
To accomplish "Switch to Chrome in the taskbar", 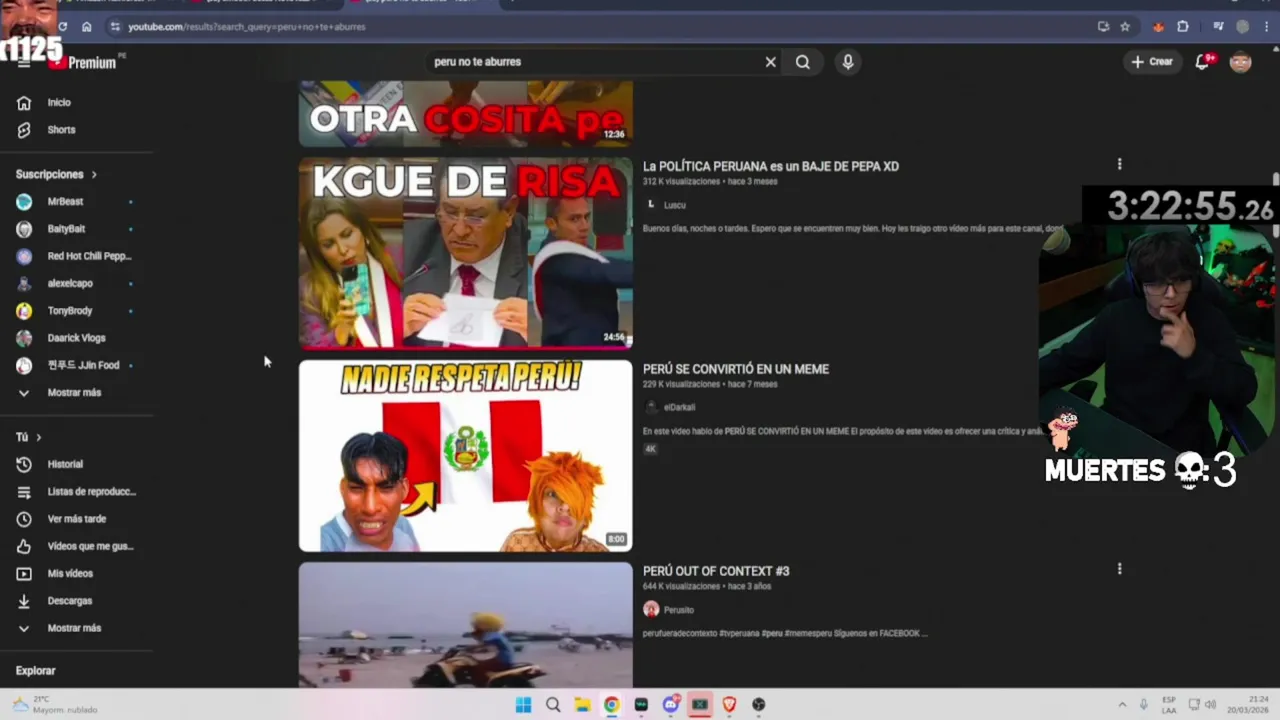I will pyautogui.click(x=611, y=705).
